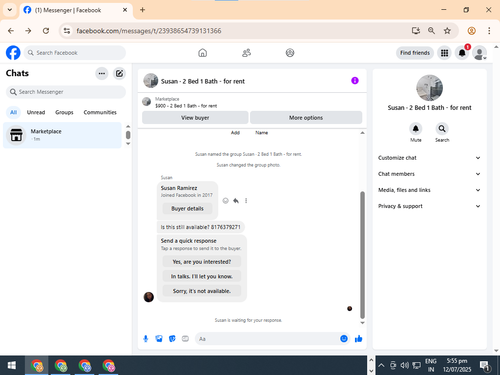Open the first Chrome icon in taskbar
Screen dimensions: 500x375
(x=37, y=365)
